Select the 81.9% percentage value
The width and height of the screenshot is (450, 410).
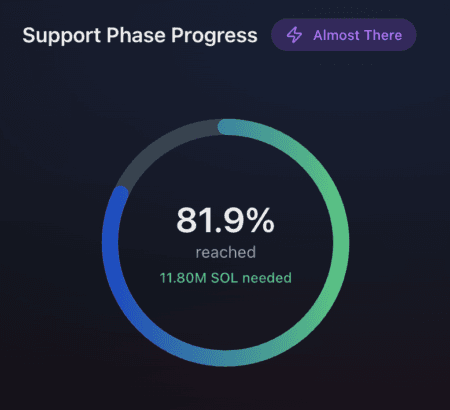click(225, 220)
